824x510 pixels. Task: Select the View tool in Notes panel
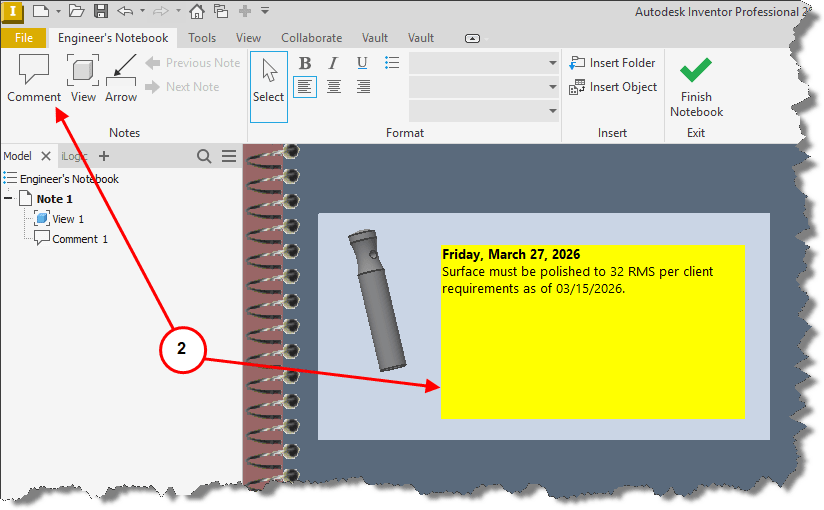83,78
